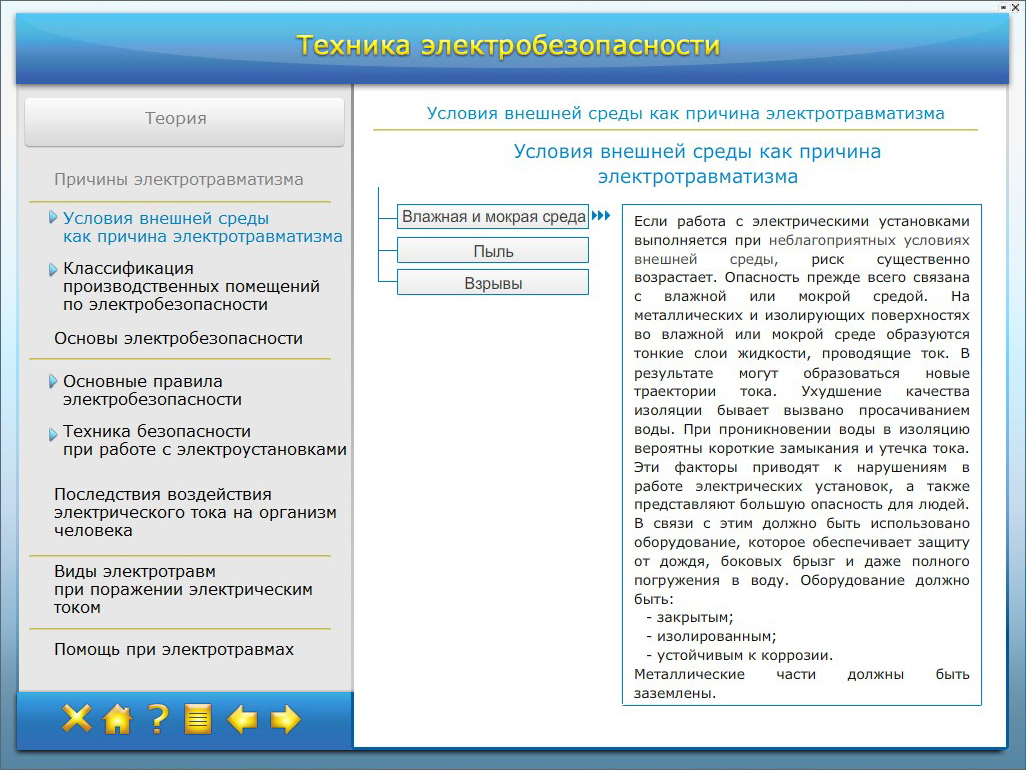Click the yellow X exit icon

(x=77, y=719)
